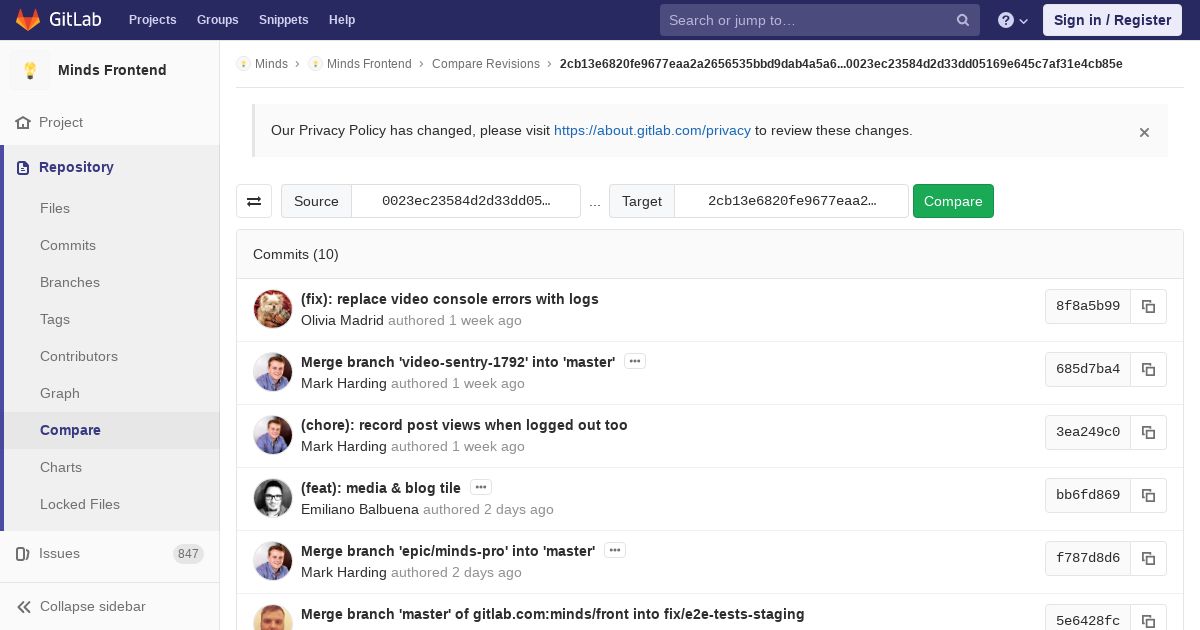
Task: Go to repository Commits
Action: click(68, 245)
